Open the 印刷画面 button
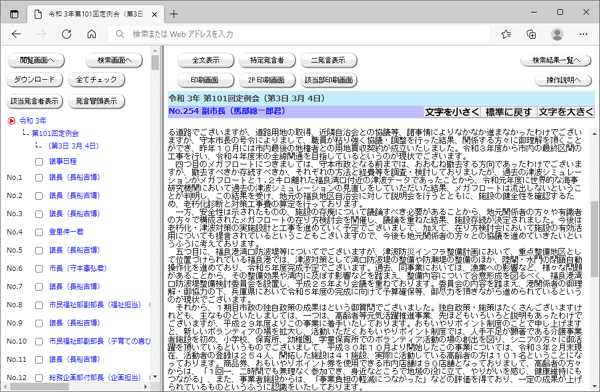Screen dimensions: 600x392 [x=205, y=80]
